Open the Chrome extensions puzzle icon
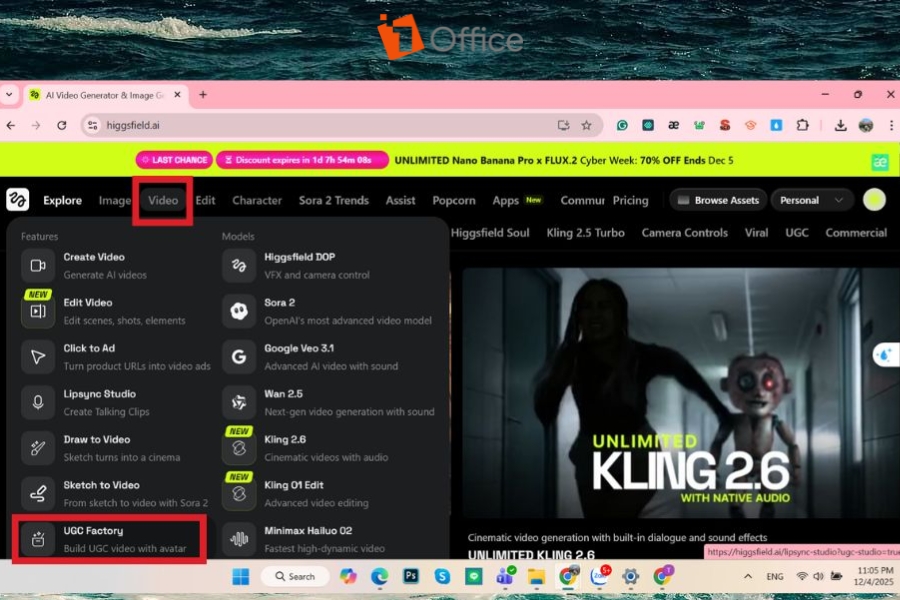 (802, 125)
